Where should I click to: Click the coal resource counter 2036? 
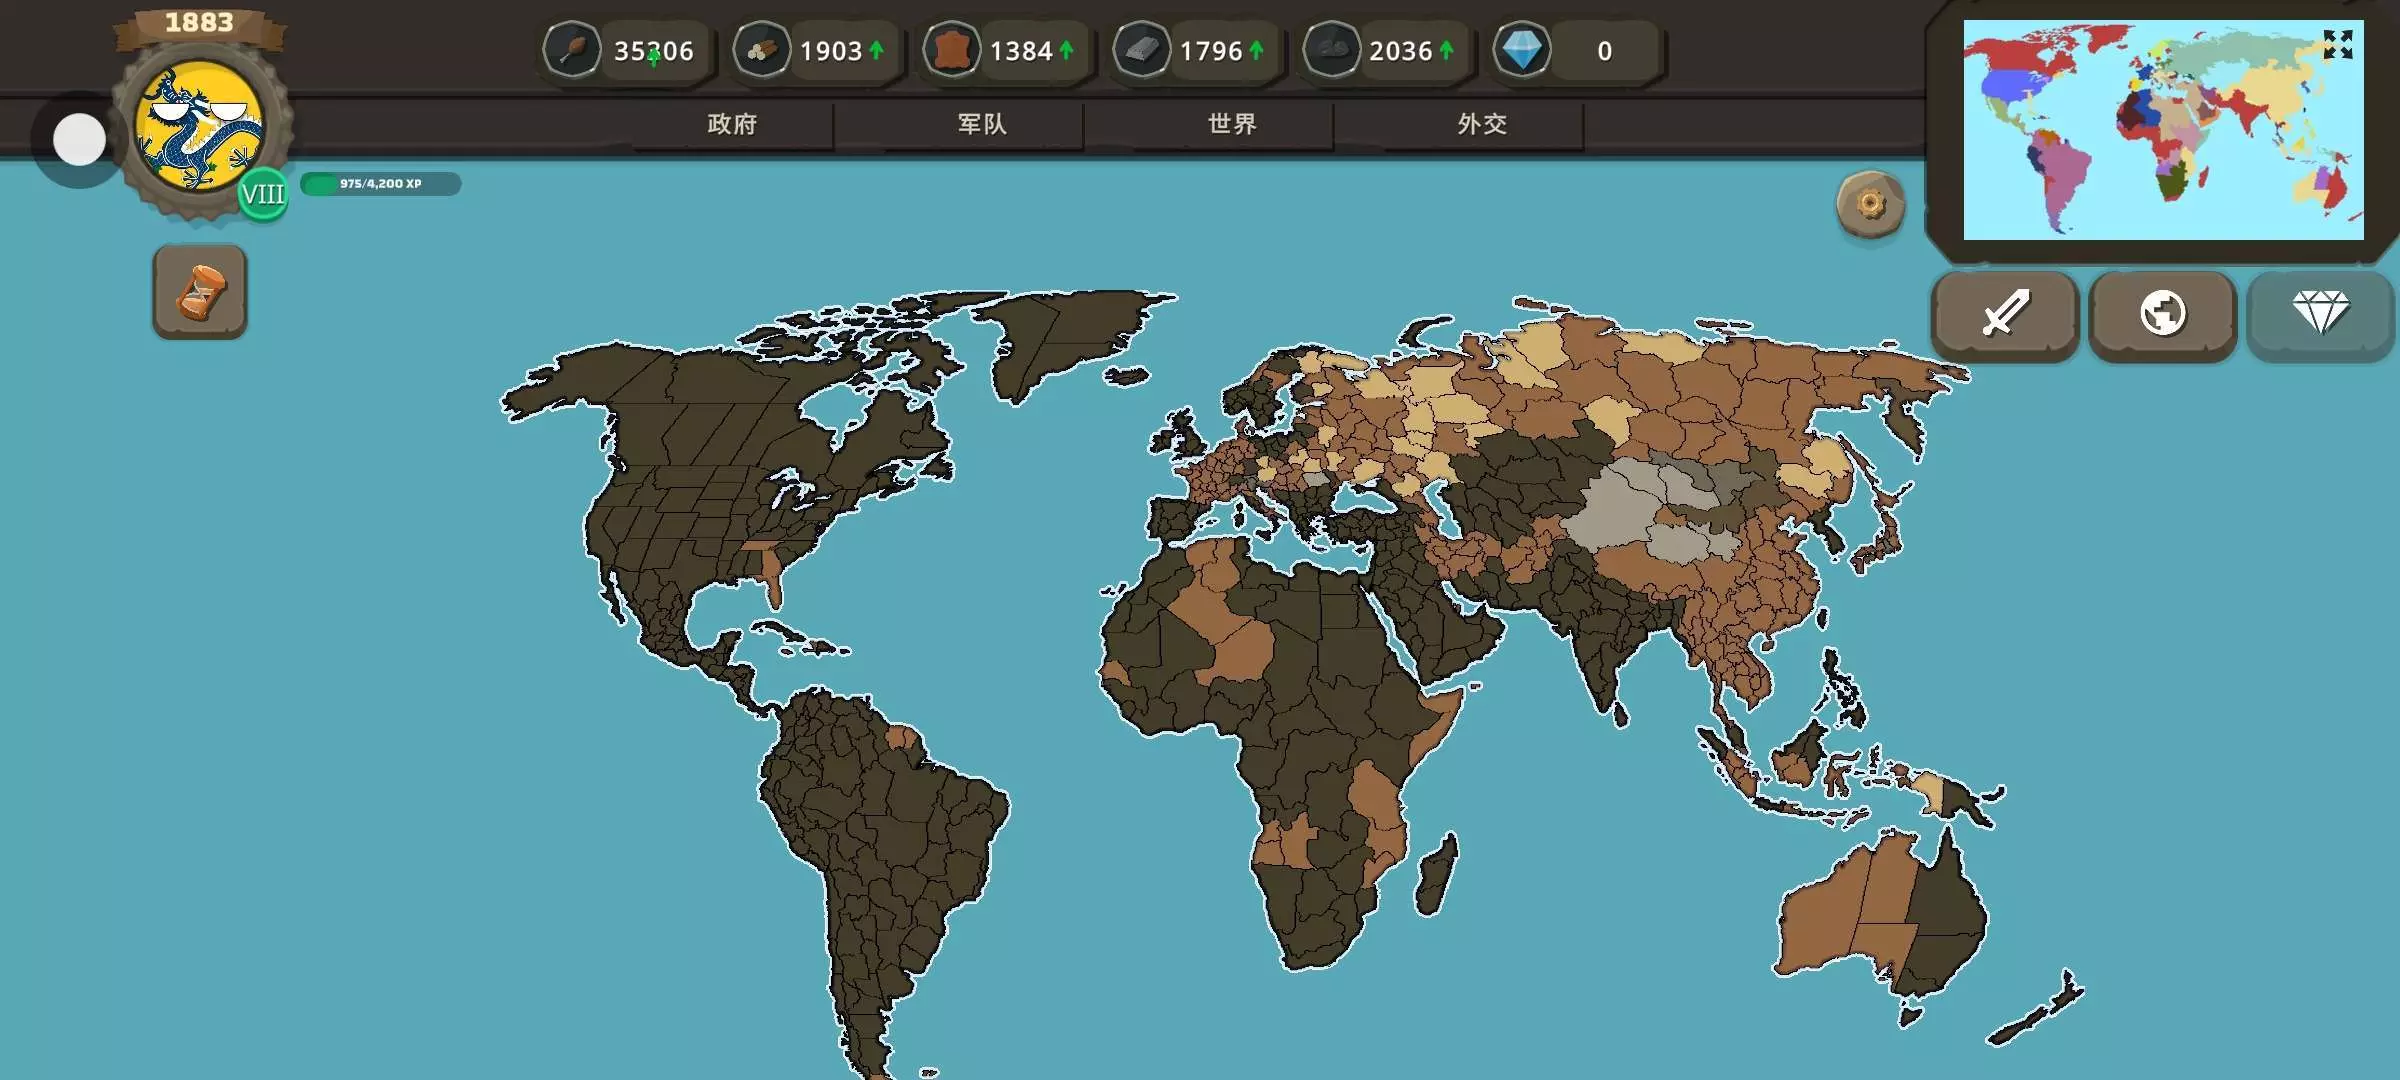[x=1400, y=51]
